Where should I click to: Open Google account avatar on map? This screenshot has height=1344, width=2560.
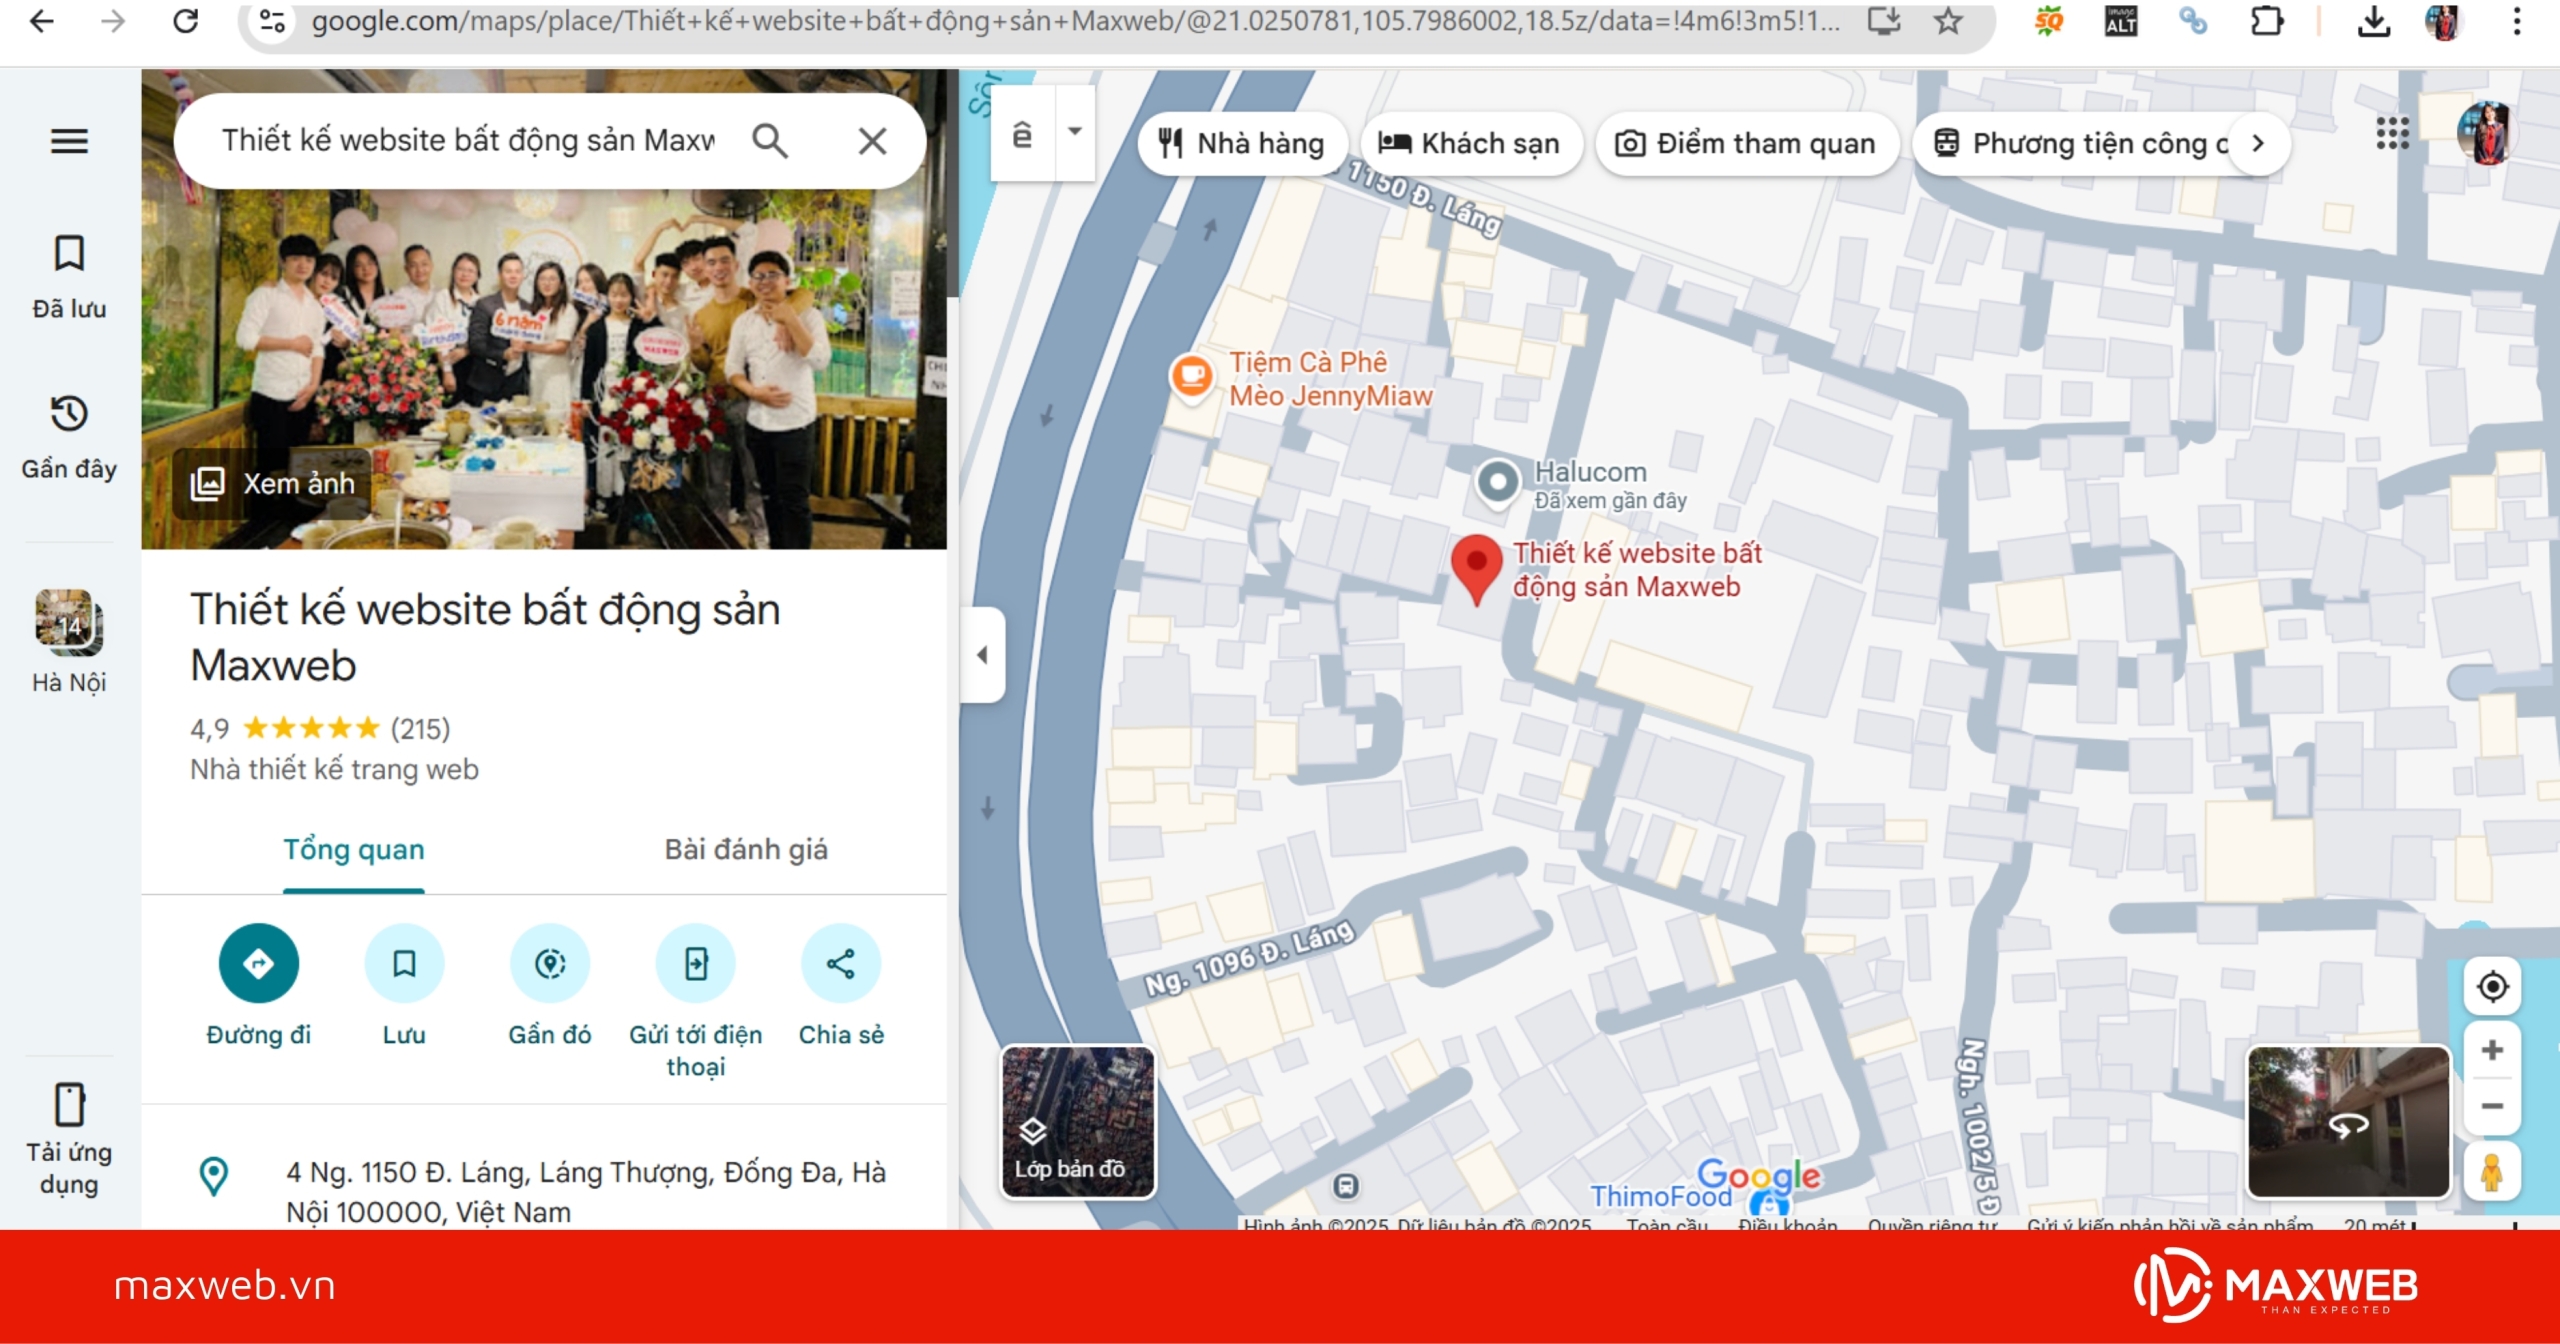pyautogui.click(x=2488, y=133)
